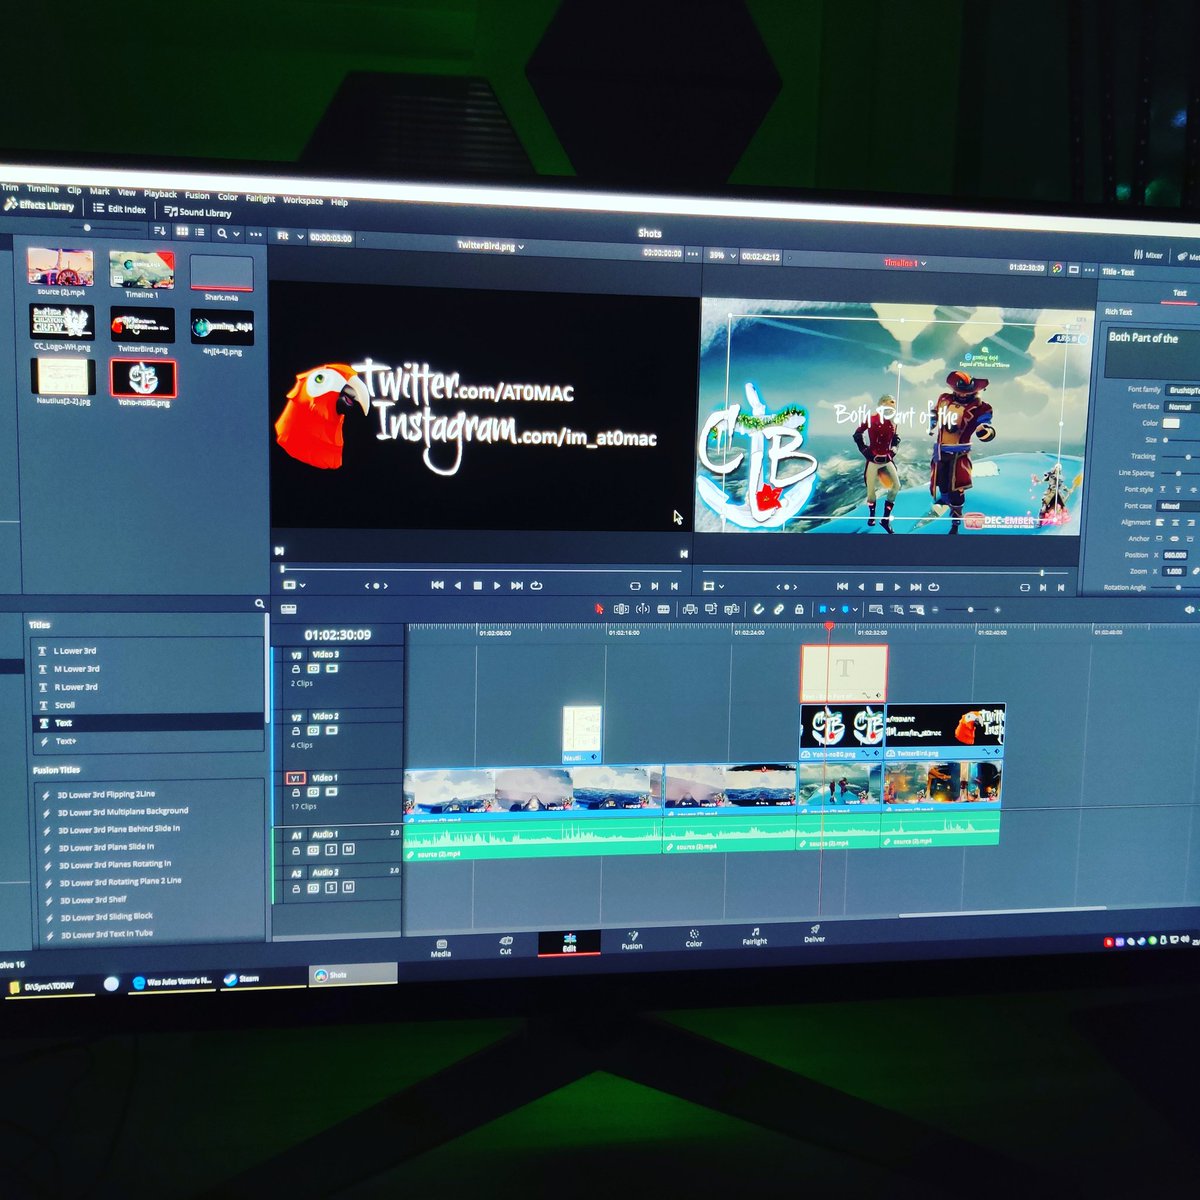Open the Font case Mixed dropdown
The height and width of the screenshot is (1200, 1200).
click(x=1179, y=506)
